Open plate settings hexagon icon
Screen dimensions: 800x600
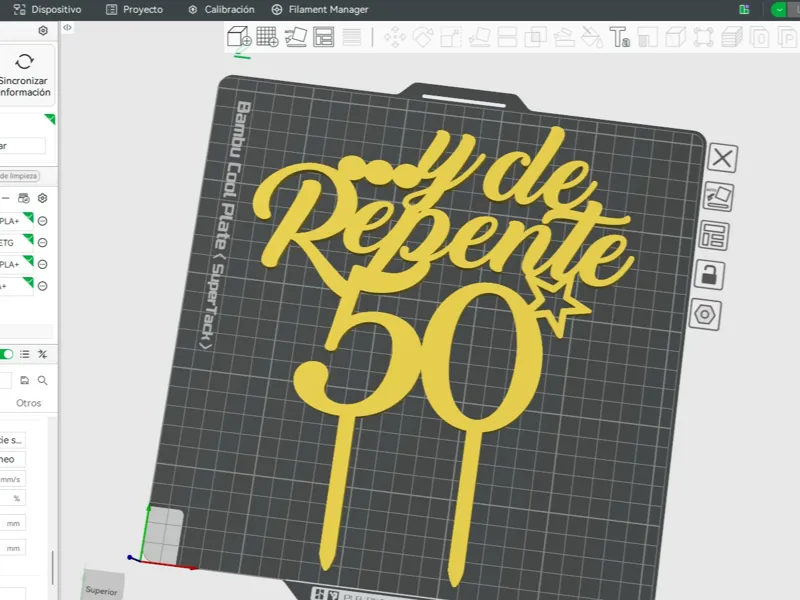pyautogui.click(x=705, y=314)
